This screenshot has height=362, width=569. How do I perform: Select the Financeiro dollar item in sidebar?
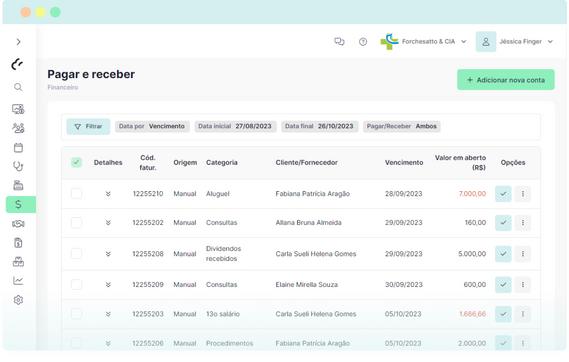pyautogui.click(x=21, y=205)
